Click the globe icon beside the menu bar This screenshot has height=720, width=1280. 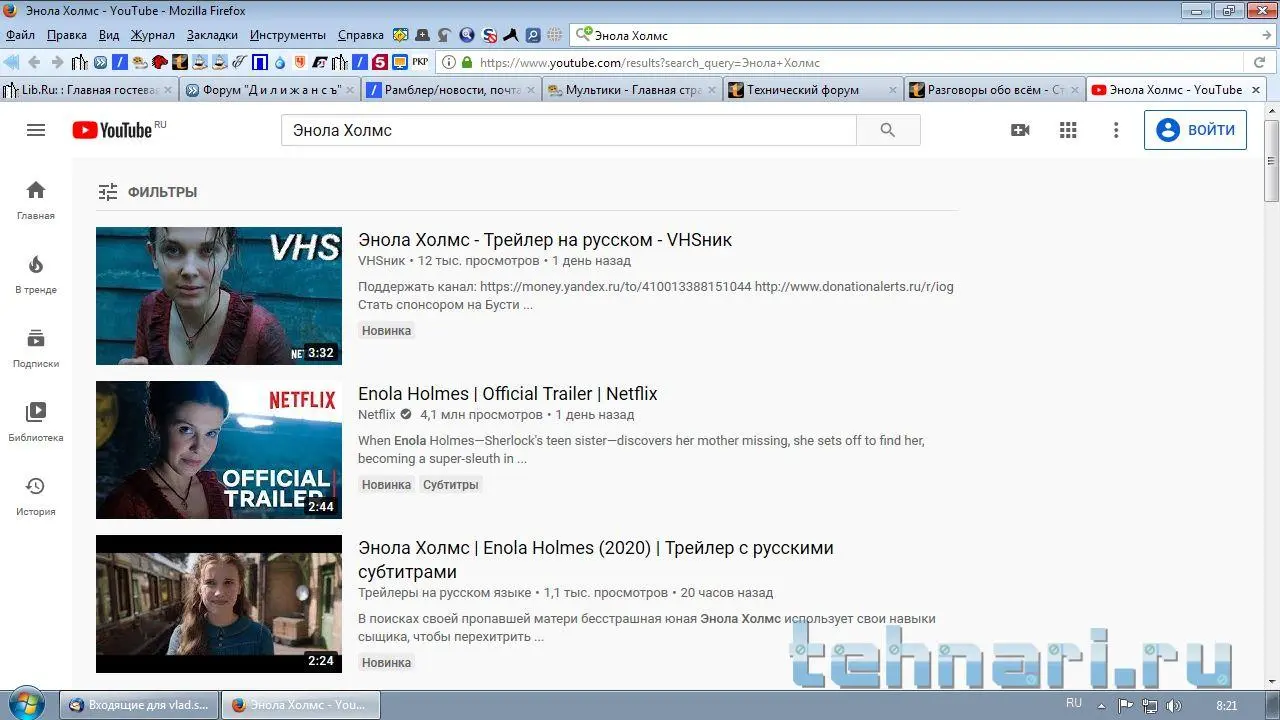555,35
